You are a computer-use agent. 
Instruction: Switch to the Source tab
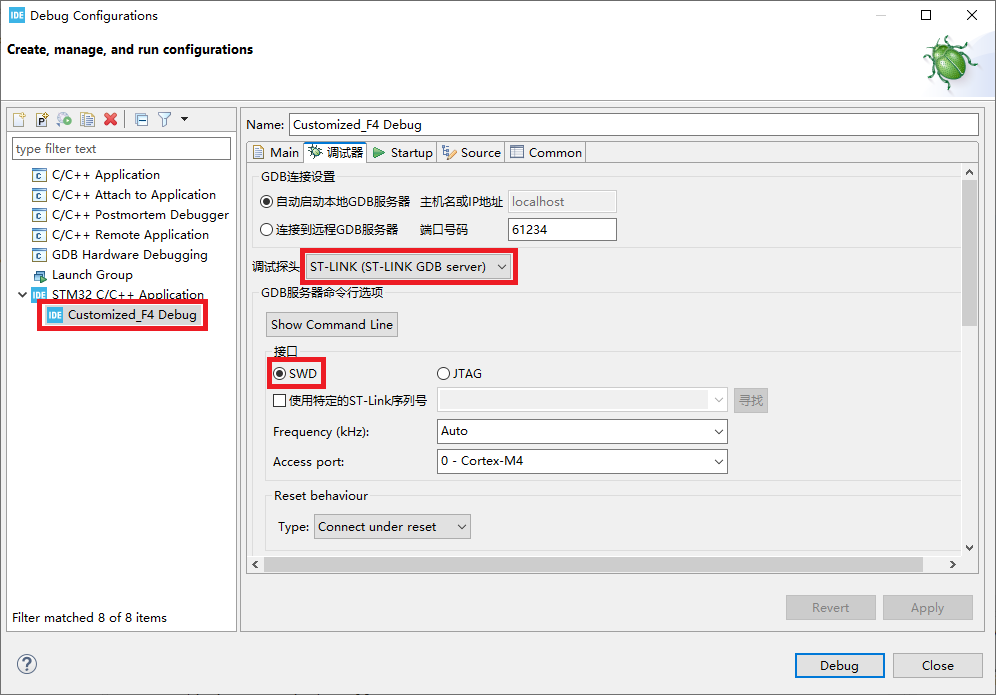(x=471, y=152)
